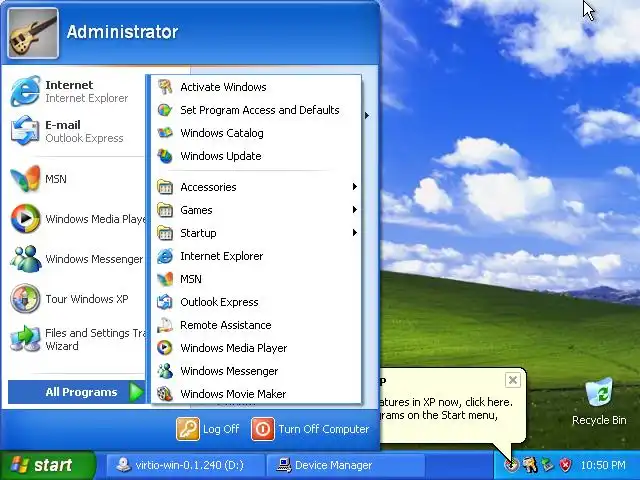Click the Log Off button

(x=208, y=429)
